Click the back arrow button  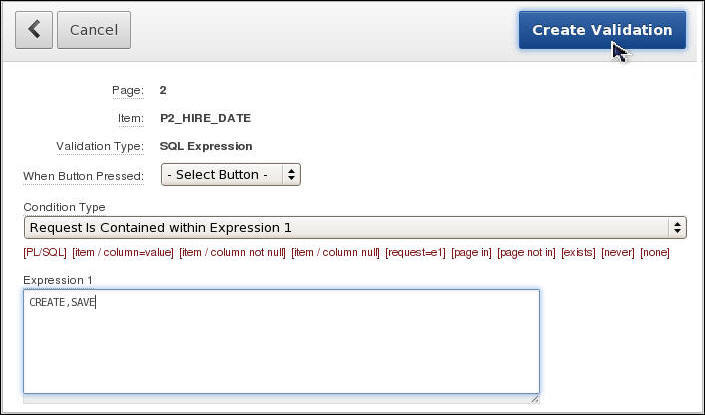[x=34, y=30]
